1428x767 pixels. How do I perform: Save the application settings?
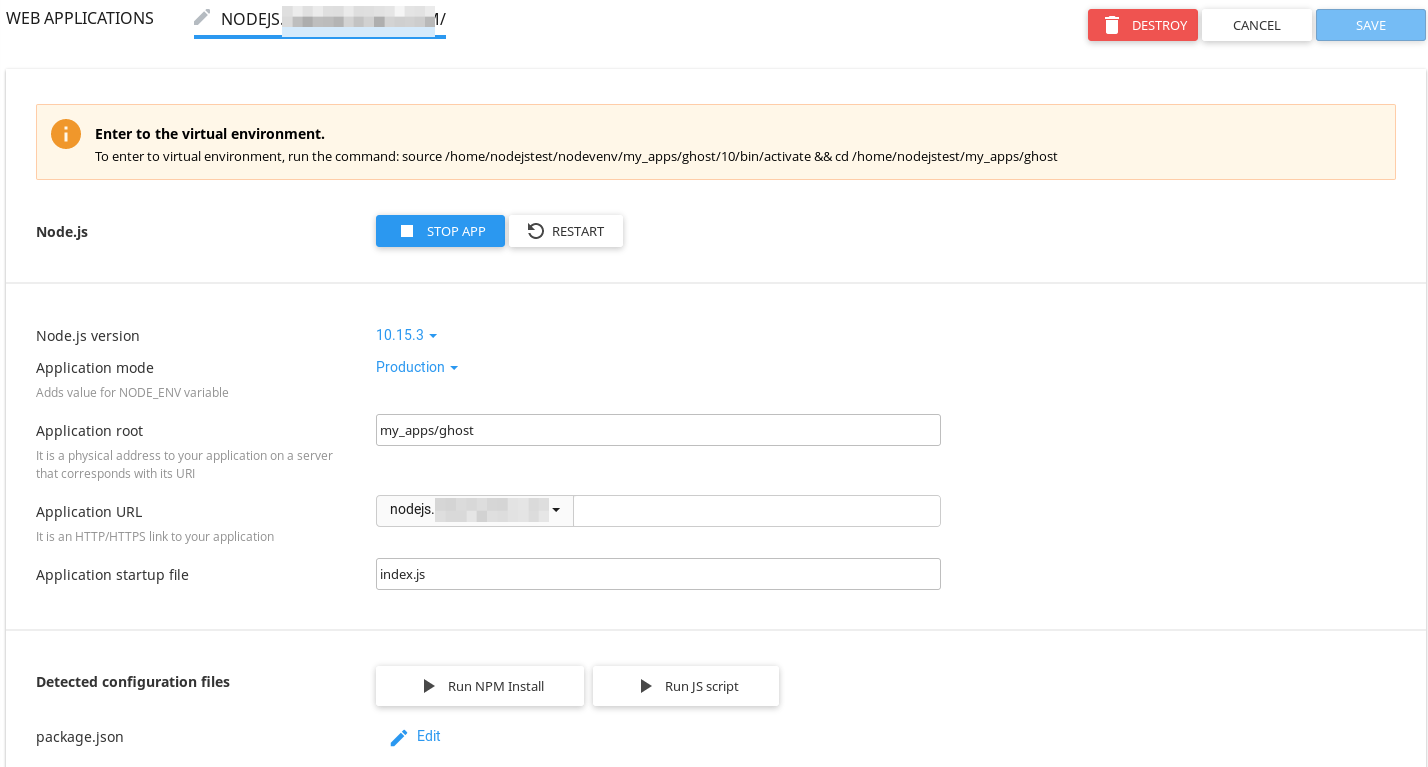pos(1371,25)
